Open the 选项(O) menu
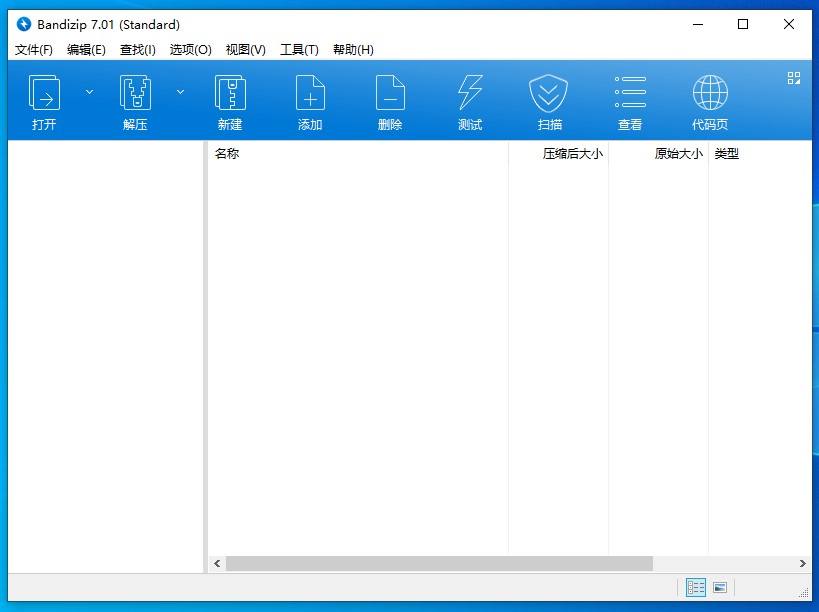The height and width of the screenshot is (612, 819). 190,50
